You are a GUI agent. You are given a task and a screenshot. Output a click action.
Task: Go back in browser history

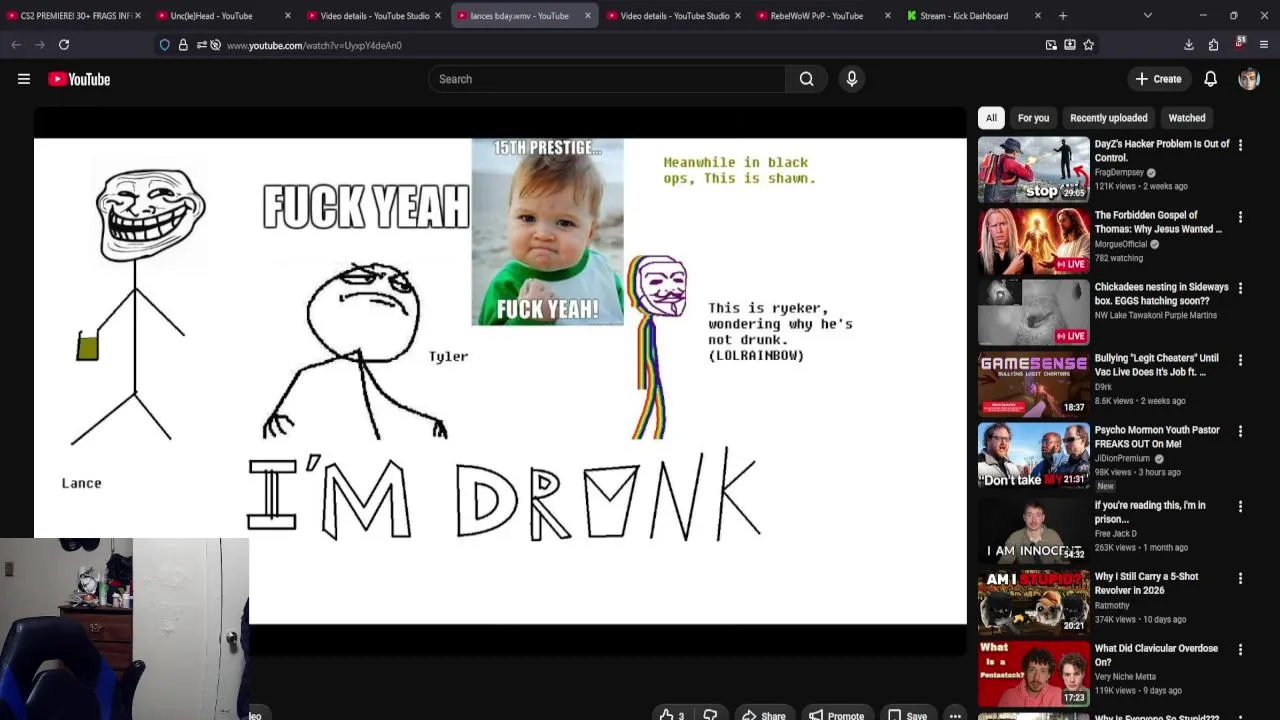[16, 45]
